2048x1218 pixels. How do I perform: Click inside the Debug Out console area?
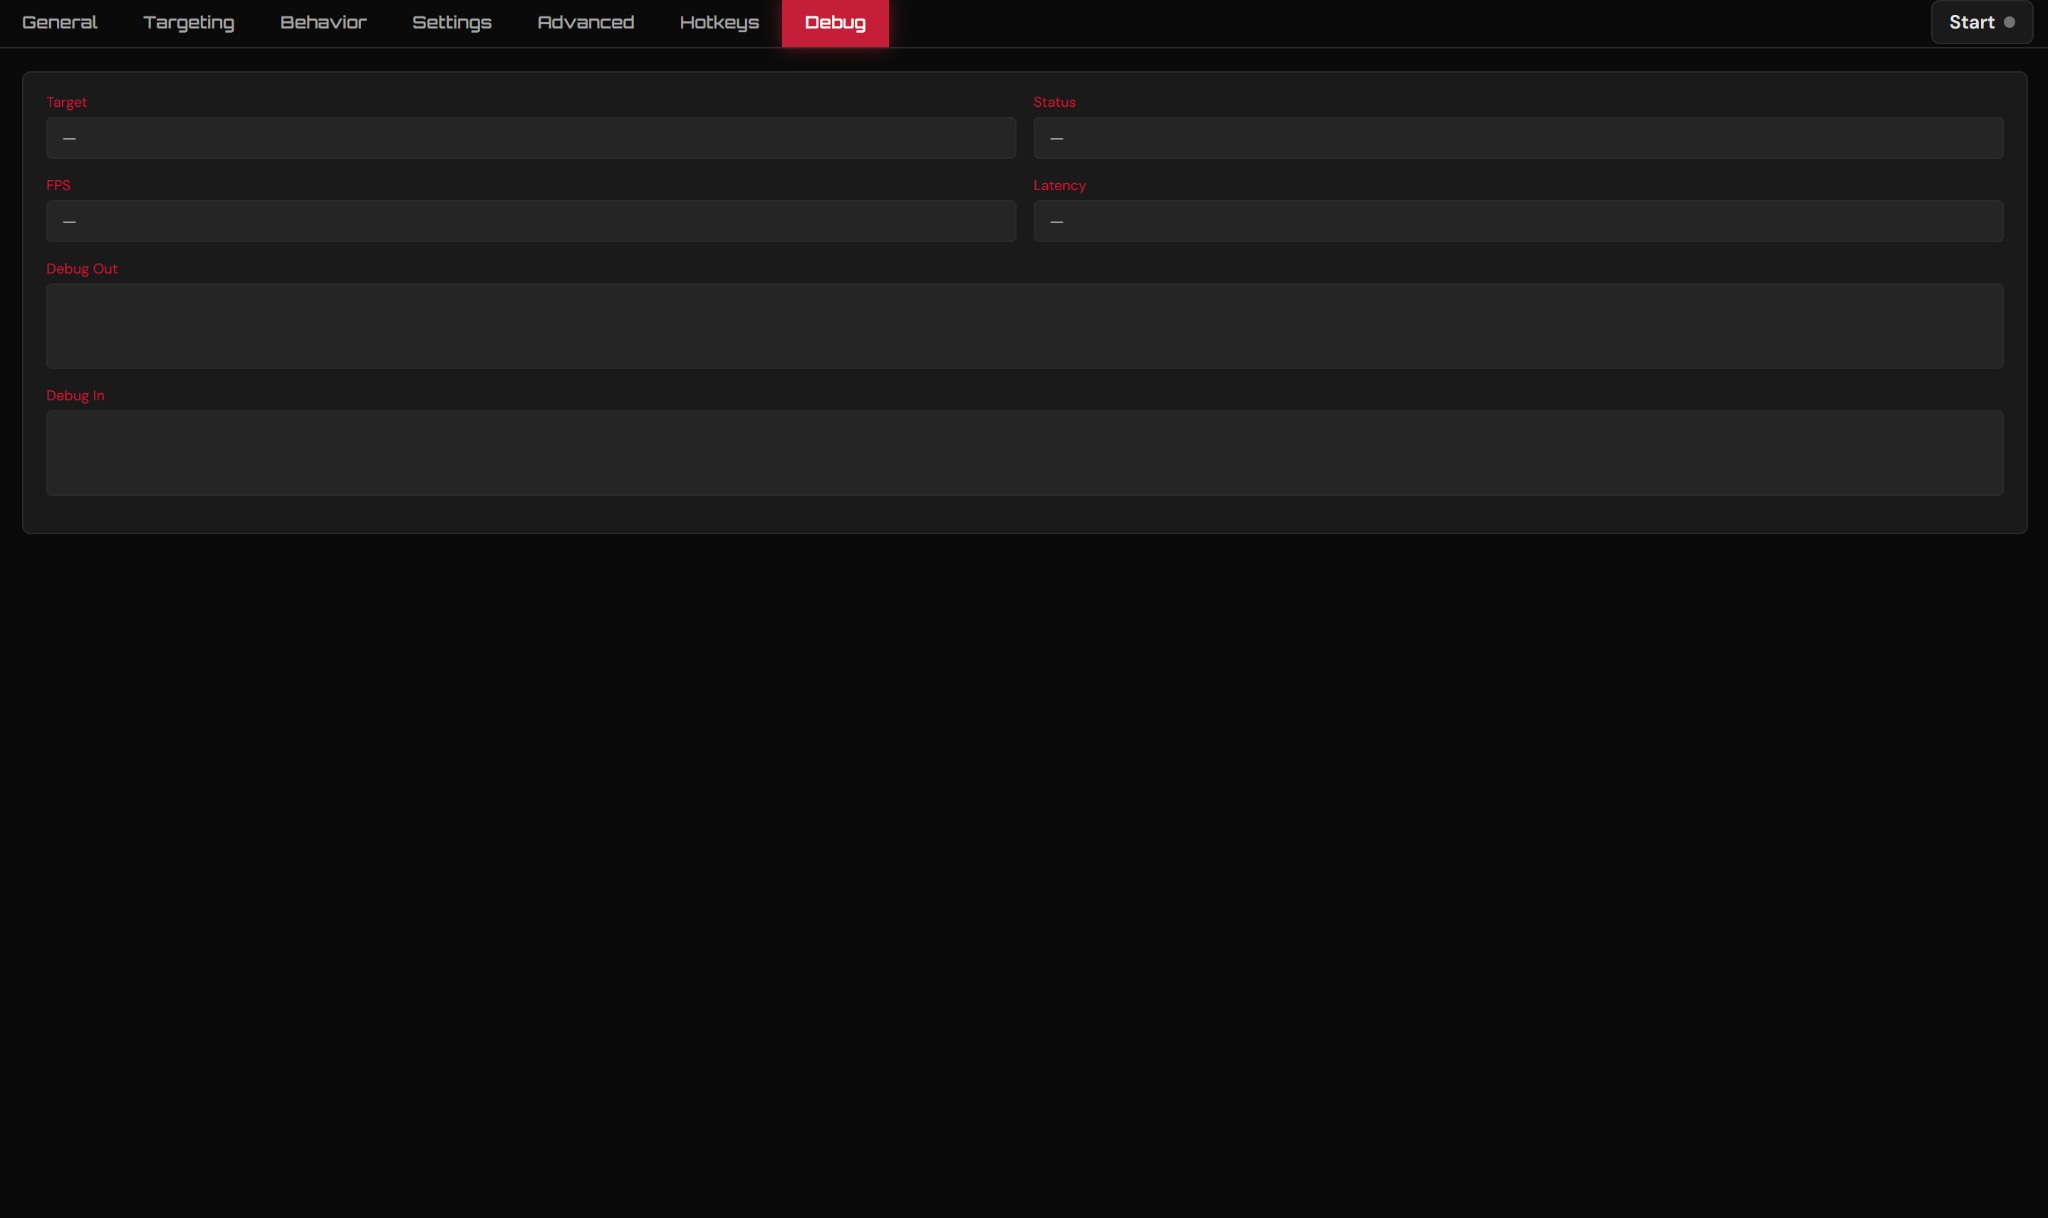(1024, 326)
